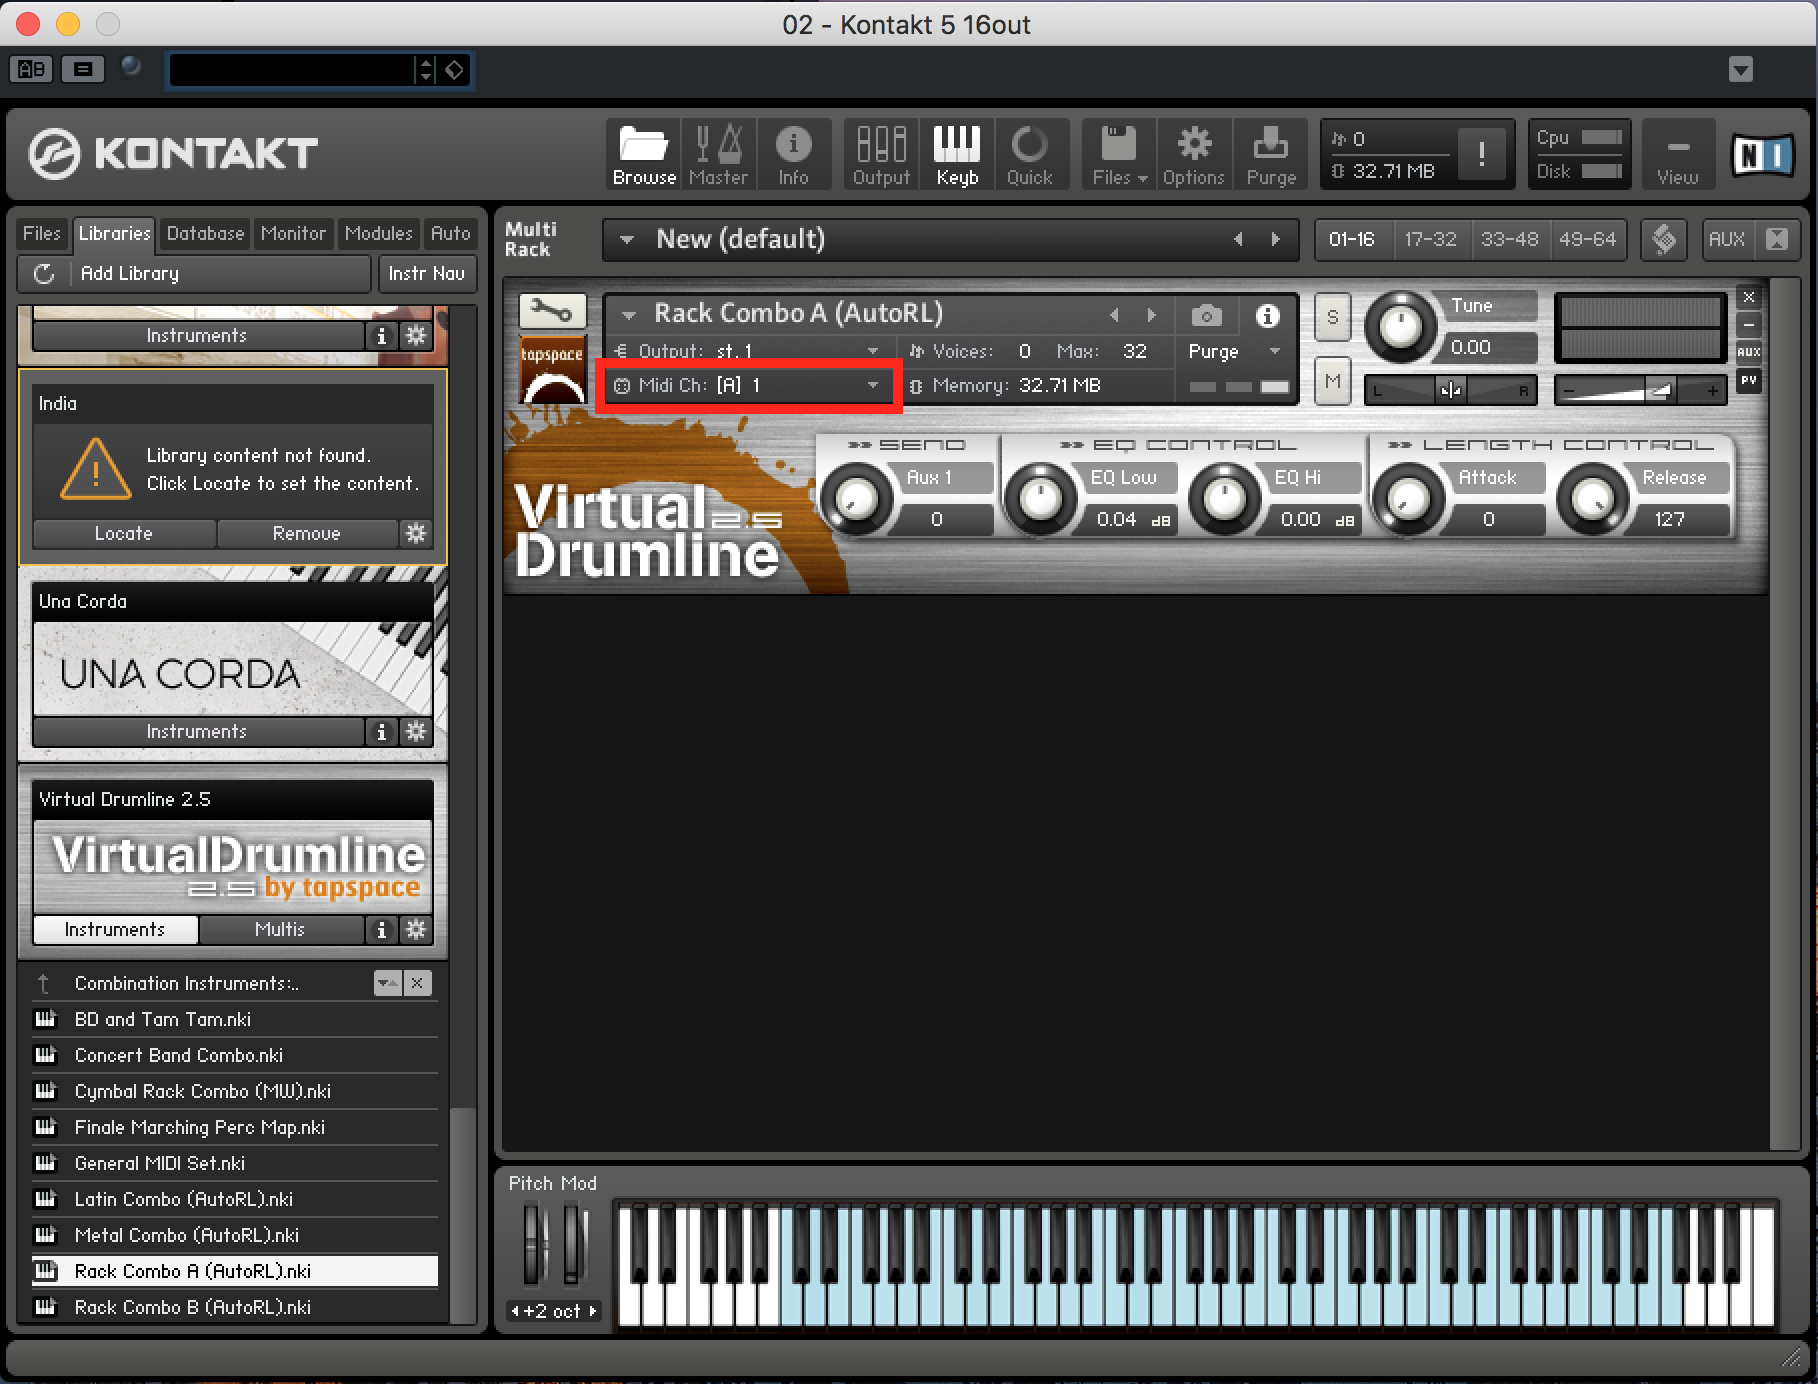1818x1384 pixels.
Task: Load the previous multi with the left arrow
Action: click(x=1239, y=239)
